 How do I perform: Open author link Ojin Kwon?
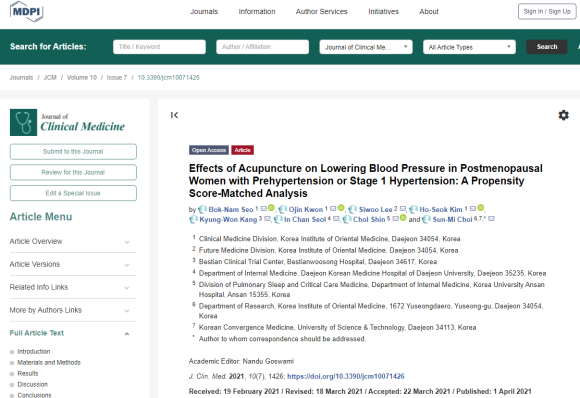pos(306,210)
